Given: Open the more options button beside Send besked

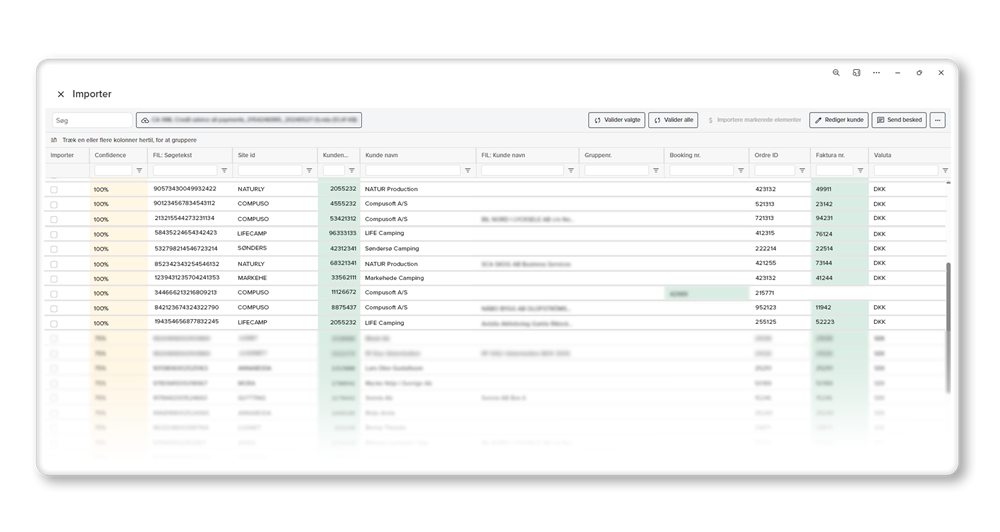Looking at the screenshot, I should point(937,120).
